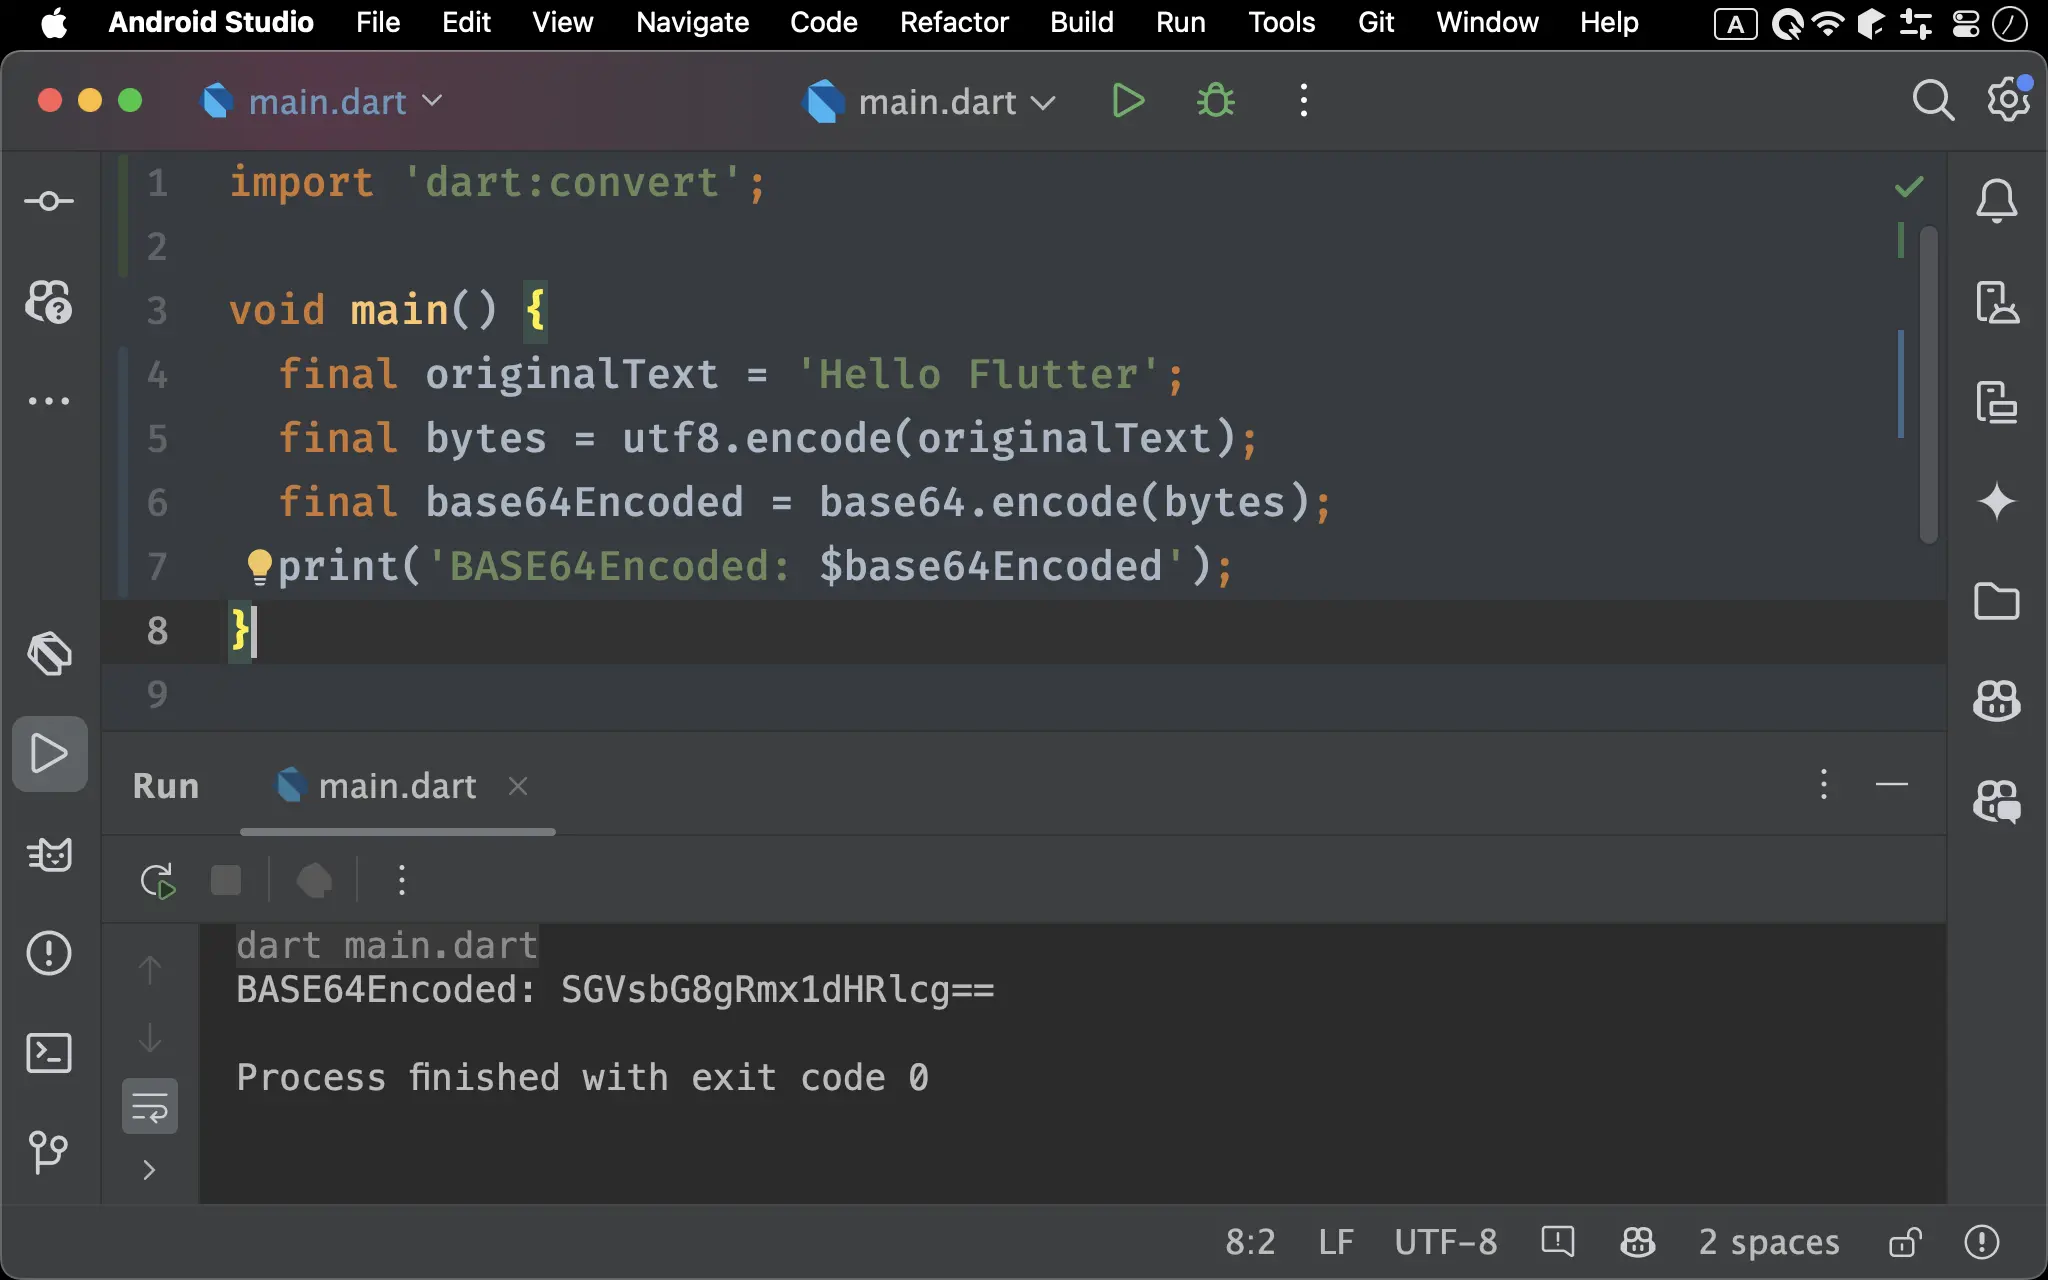Open the project main.dart dropdown
Image resolution: width=2048 pixels, height=1280 pixels.
tap(323, 101)
